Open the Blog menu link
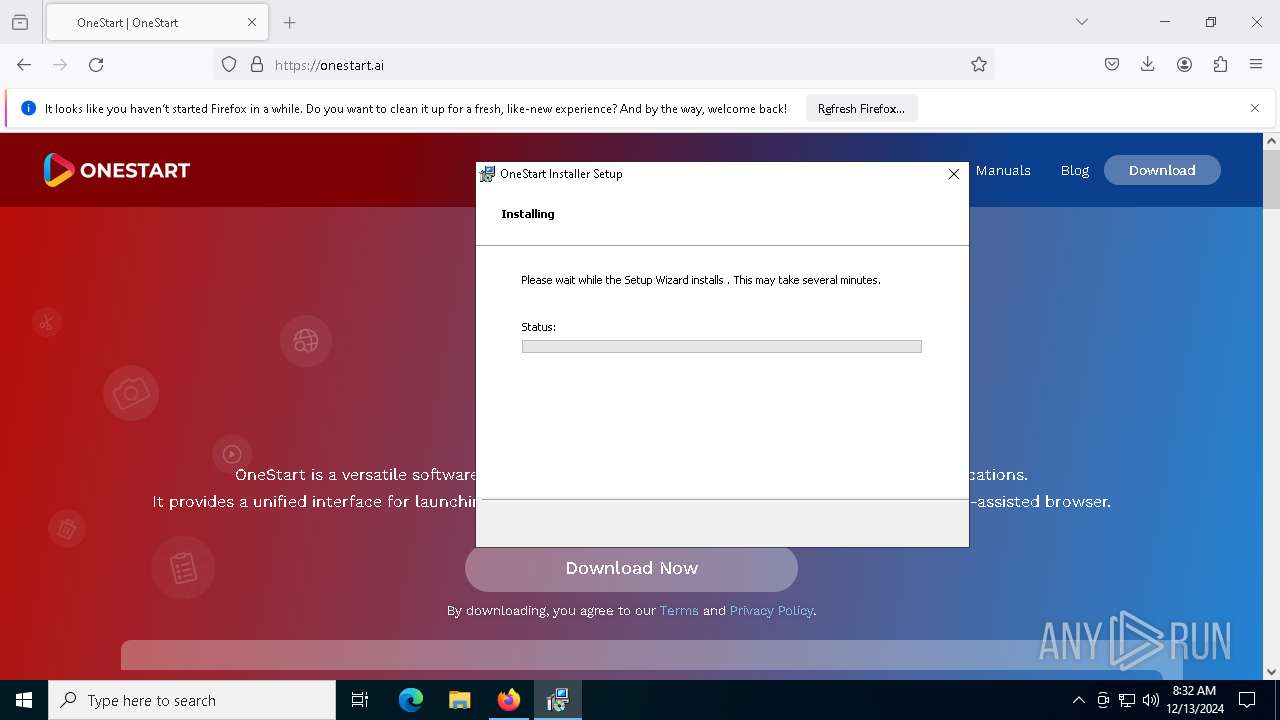The width and height of the screenshot is (1280, 720). coord(1075,170)
